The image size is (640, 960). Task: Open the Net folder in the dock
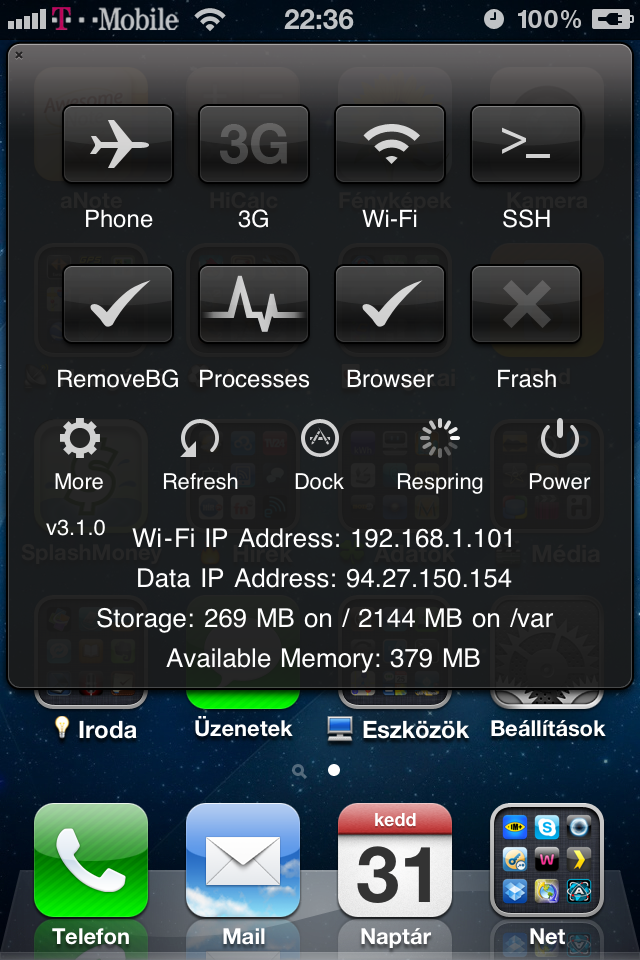pyautogui.click(x=547, y=860)
